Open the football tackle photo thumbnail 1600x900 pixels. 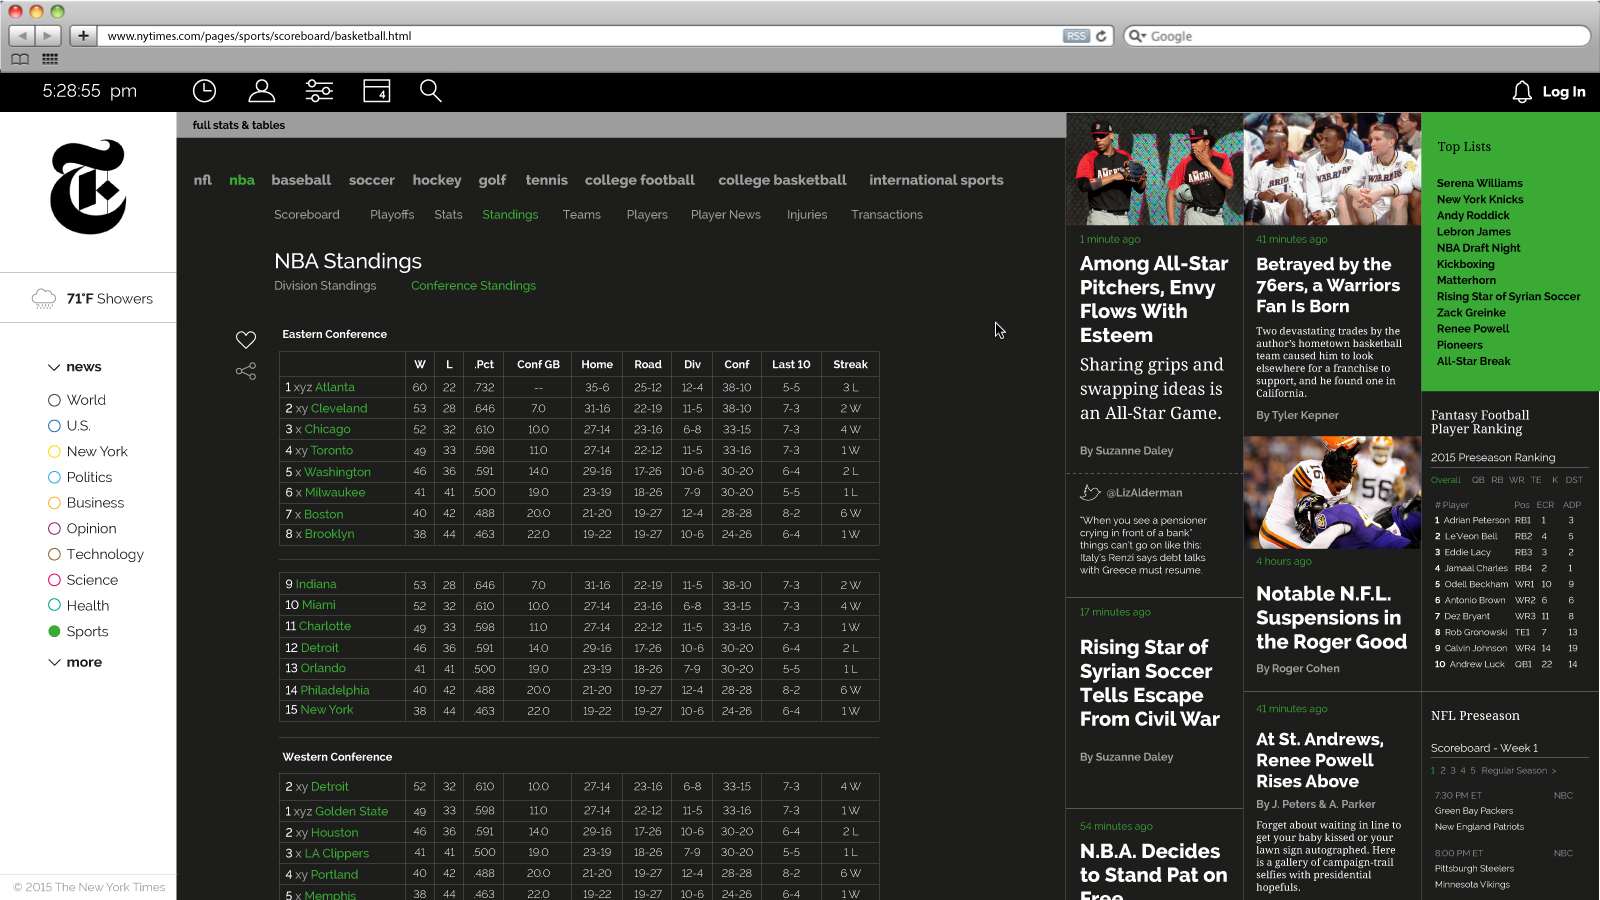1332,492
